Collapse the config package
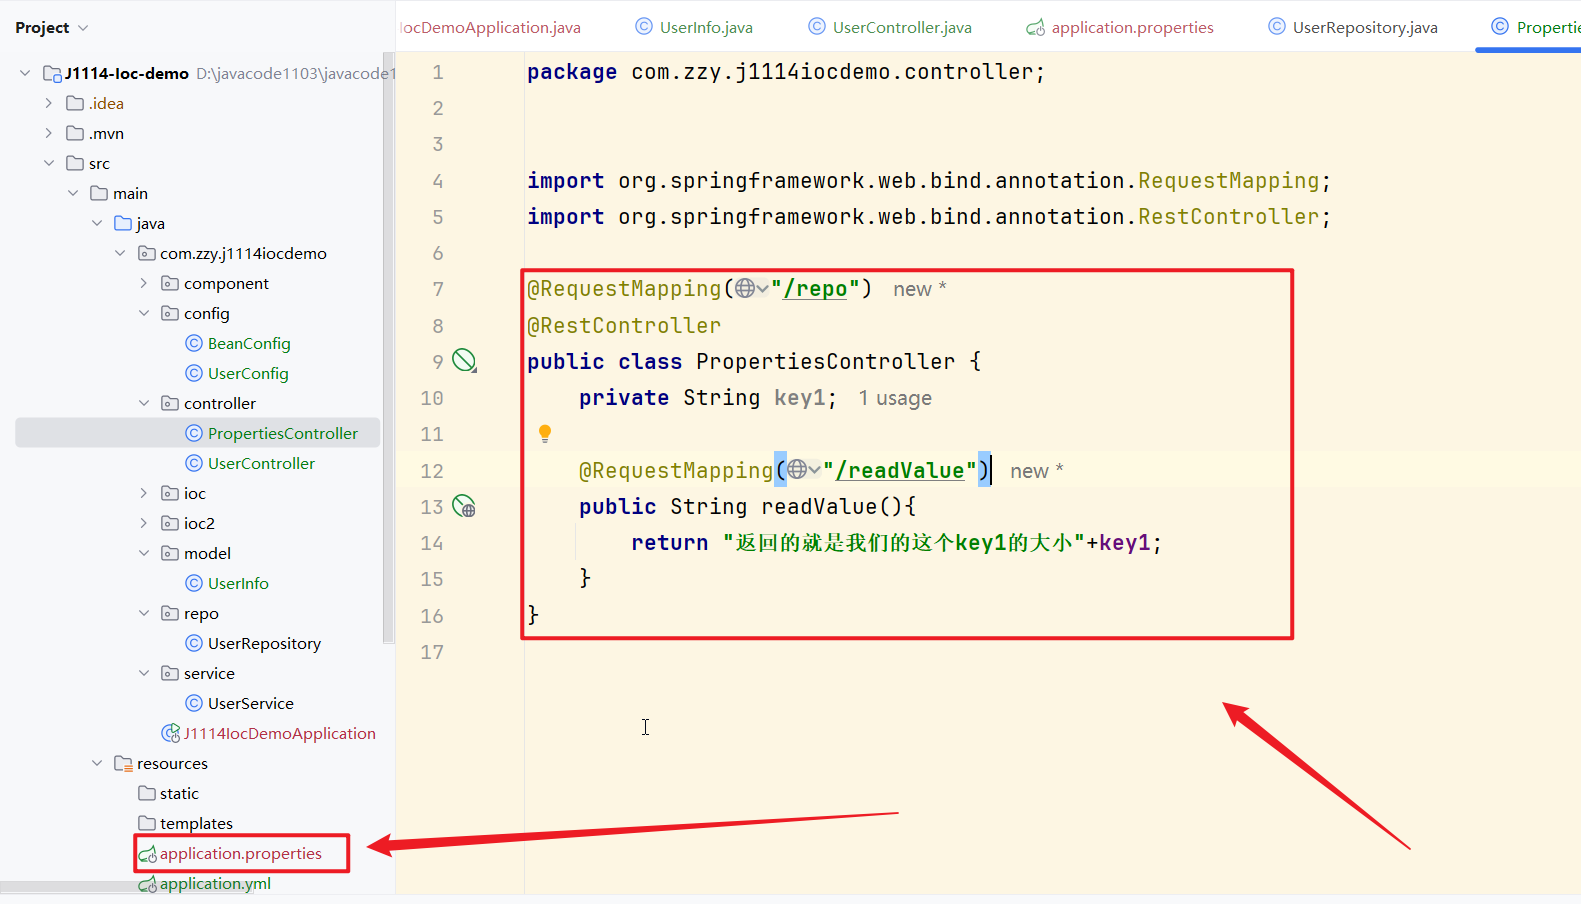 tap(144, 313)
